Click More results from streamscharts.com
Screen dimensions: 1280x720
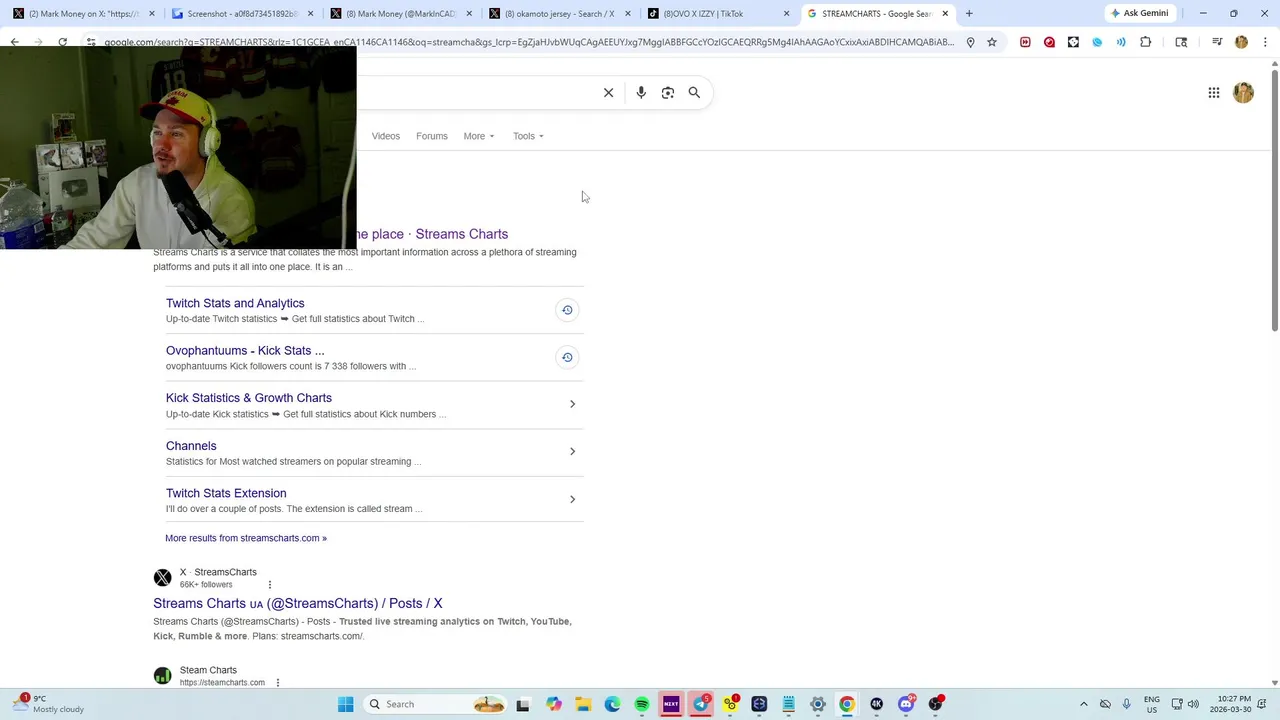click(x=246, y=538)
